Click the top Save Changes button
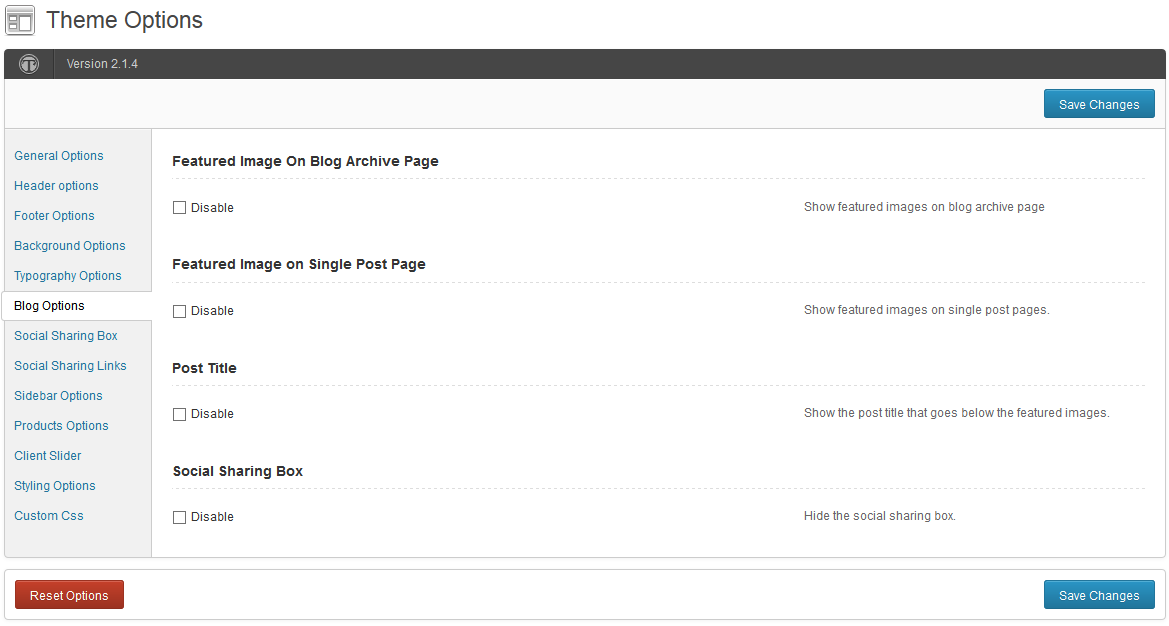This screenshot has height=626, width=1169. (1099, 104)
